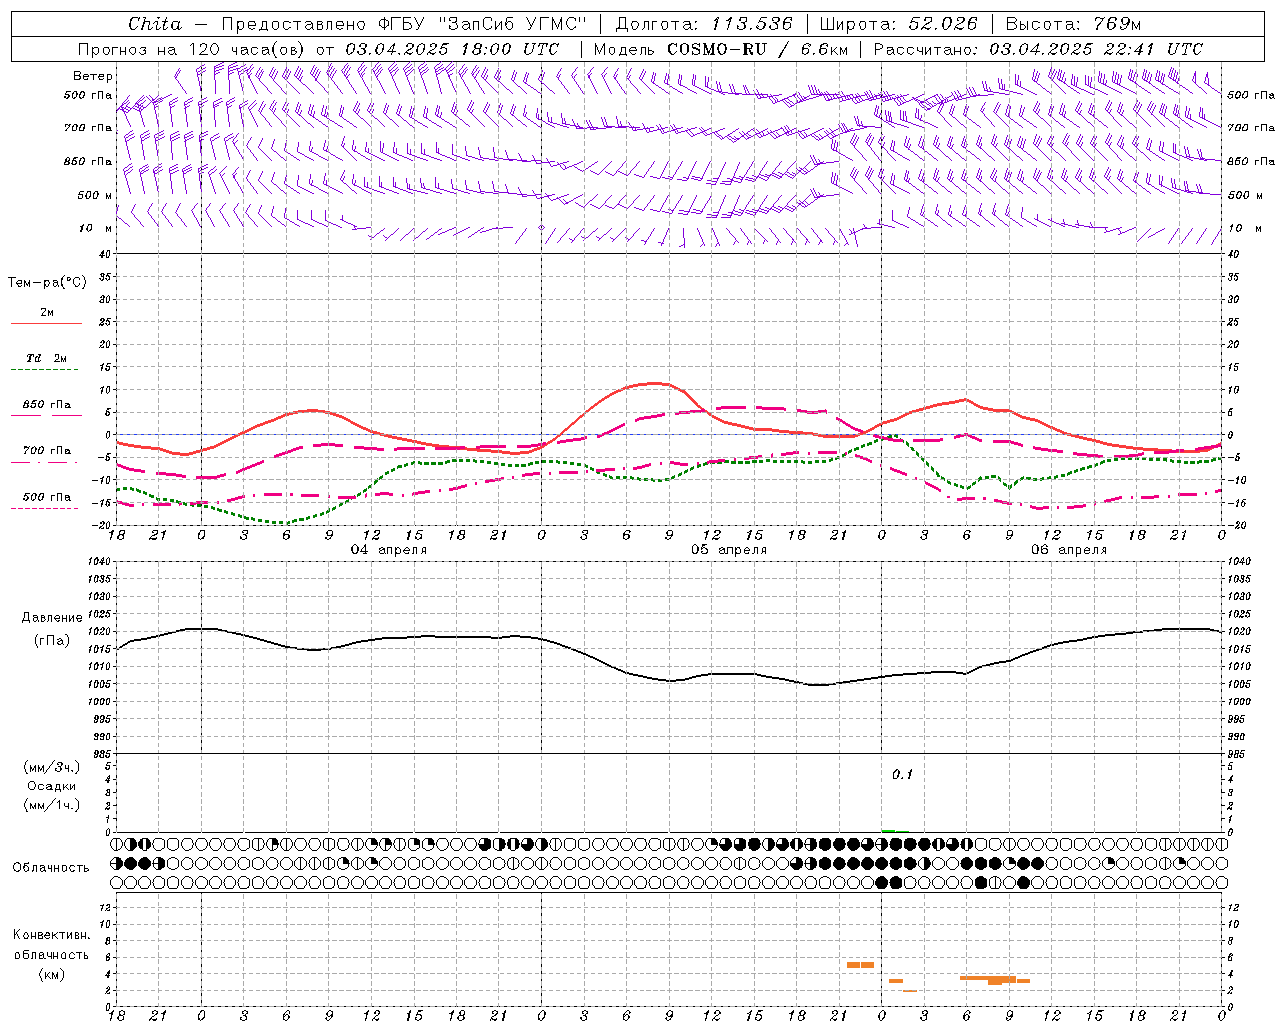Click the "(гПа)" unit under Давление

click(52, 641)
